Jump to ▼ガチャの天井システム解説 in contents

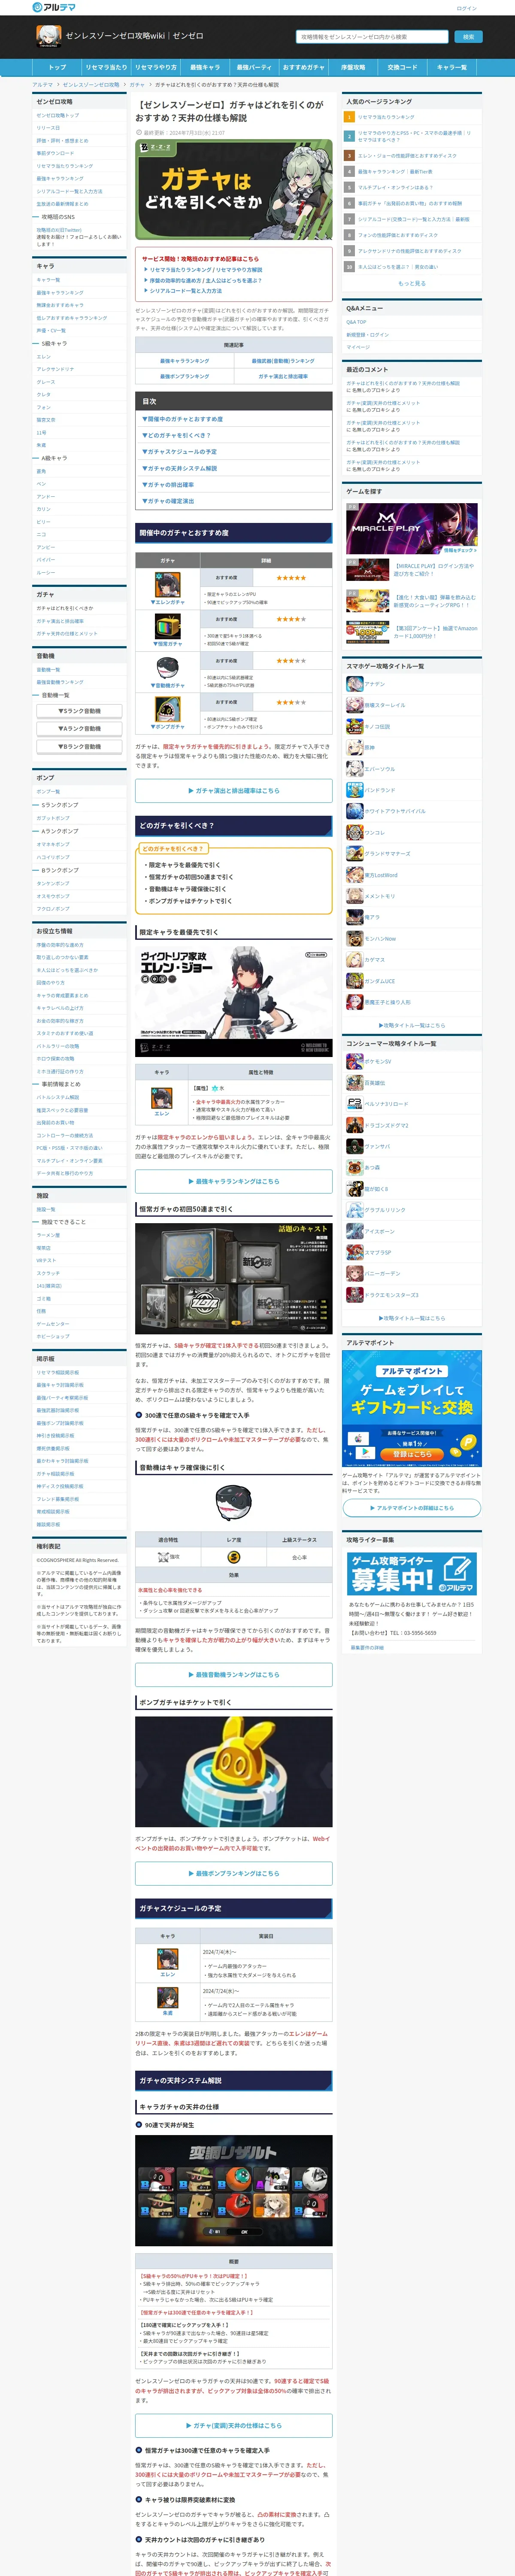point(180,468)
